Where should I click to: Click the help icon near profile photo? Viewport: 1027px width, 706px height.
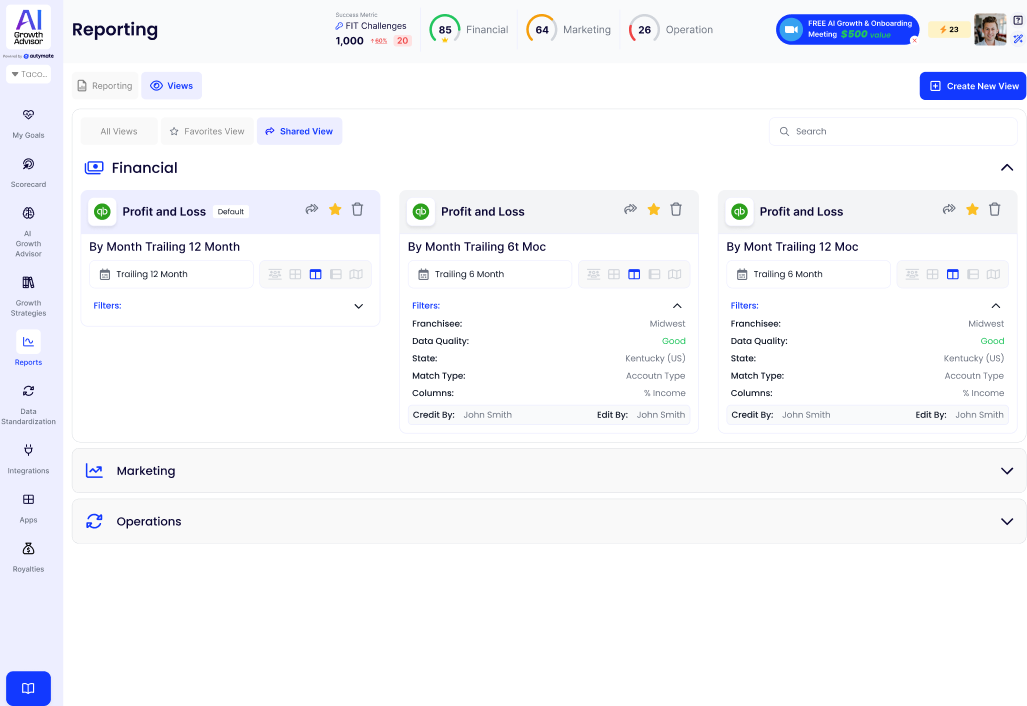point(1018,20)
